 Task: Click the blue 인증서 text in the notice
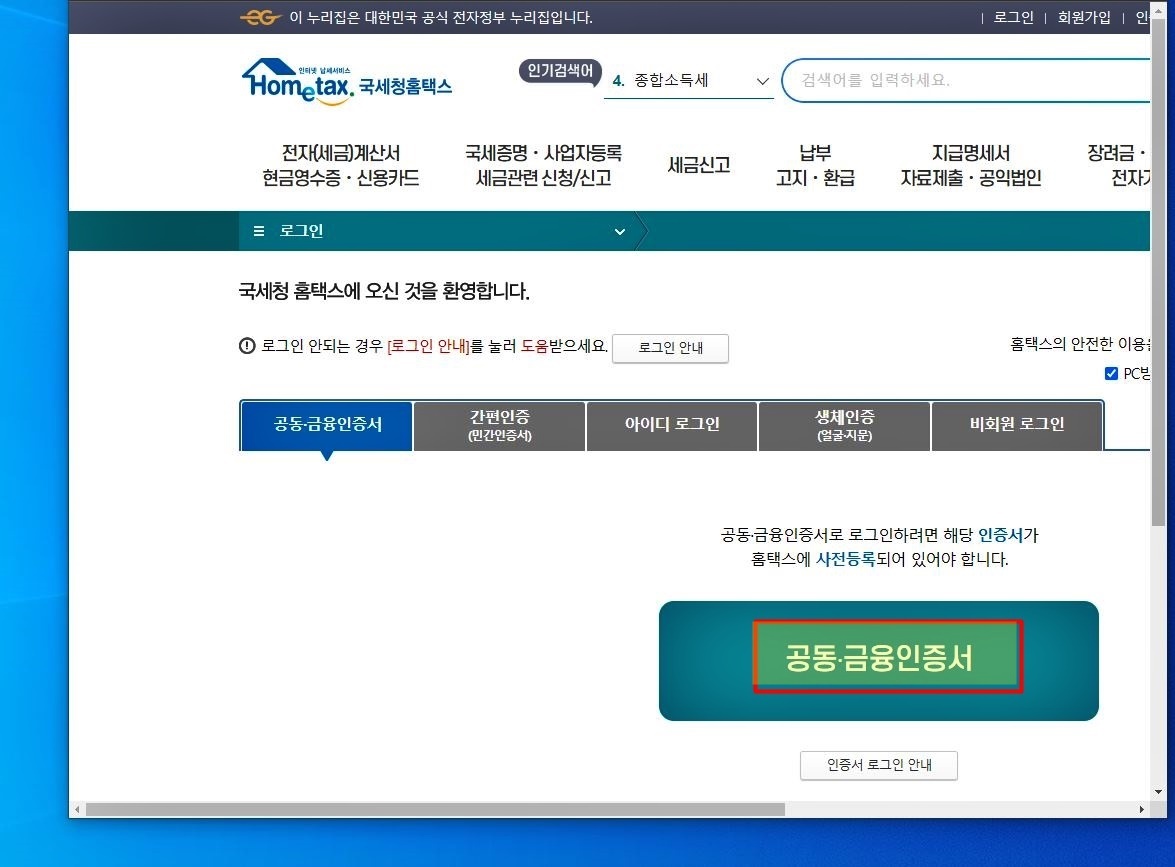click(x=1000, y=535)
